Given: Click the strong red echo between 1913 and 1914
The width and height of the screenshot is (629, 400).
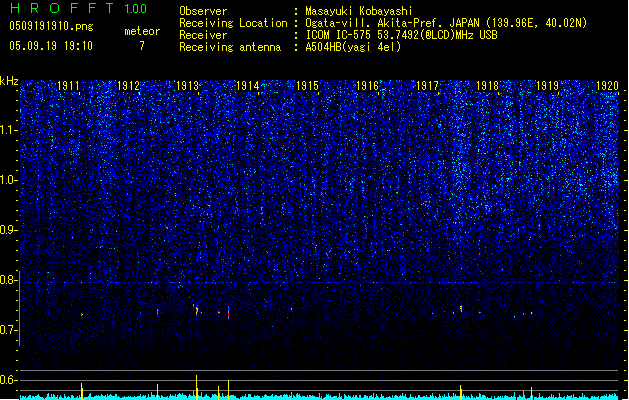Looking at the screenshot, I should (x=228, y=313).
